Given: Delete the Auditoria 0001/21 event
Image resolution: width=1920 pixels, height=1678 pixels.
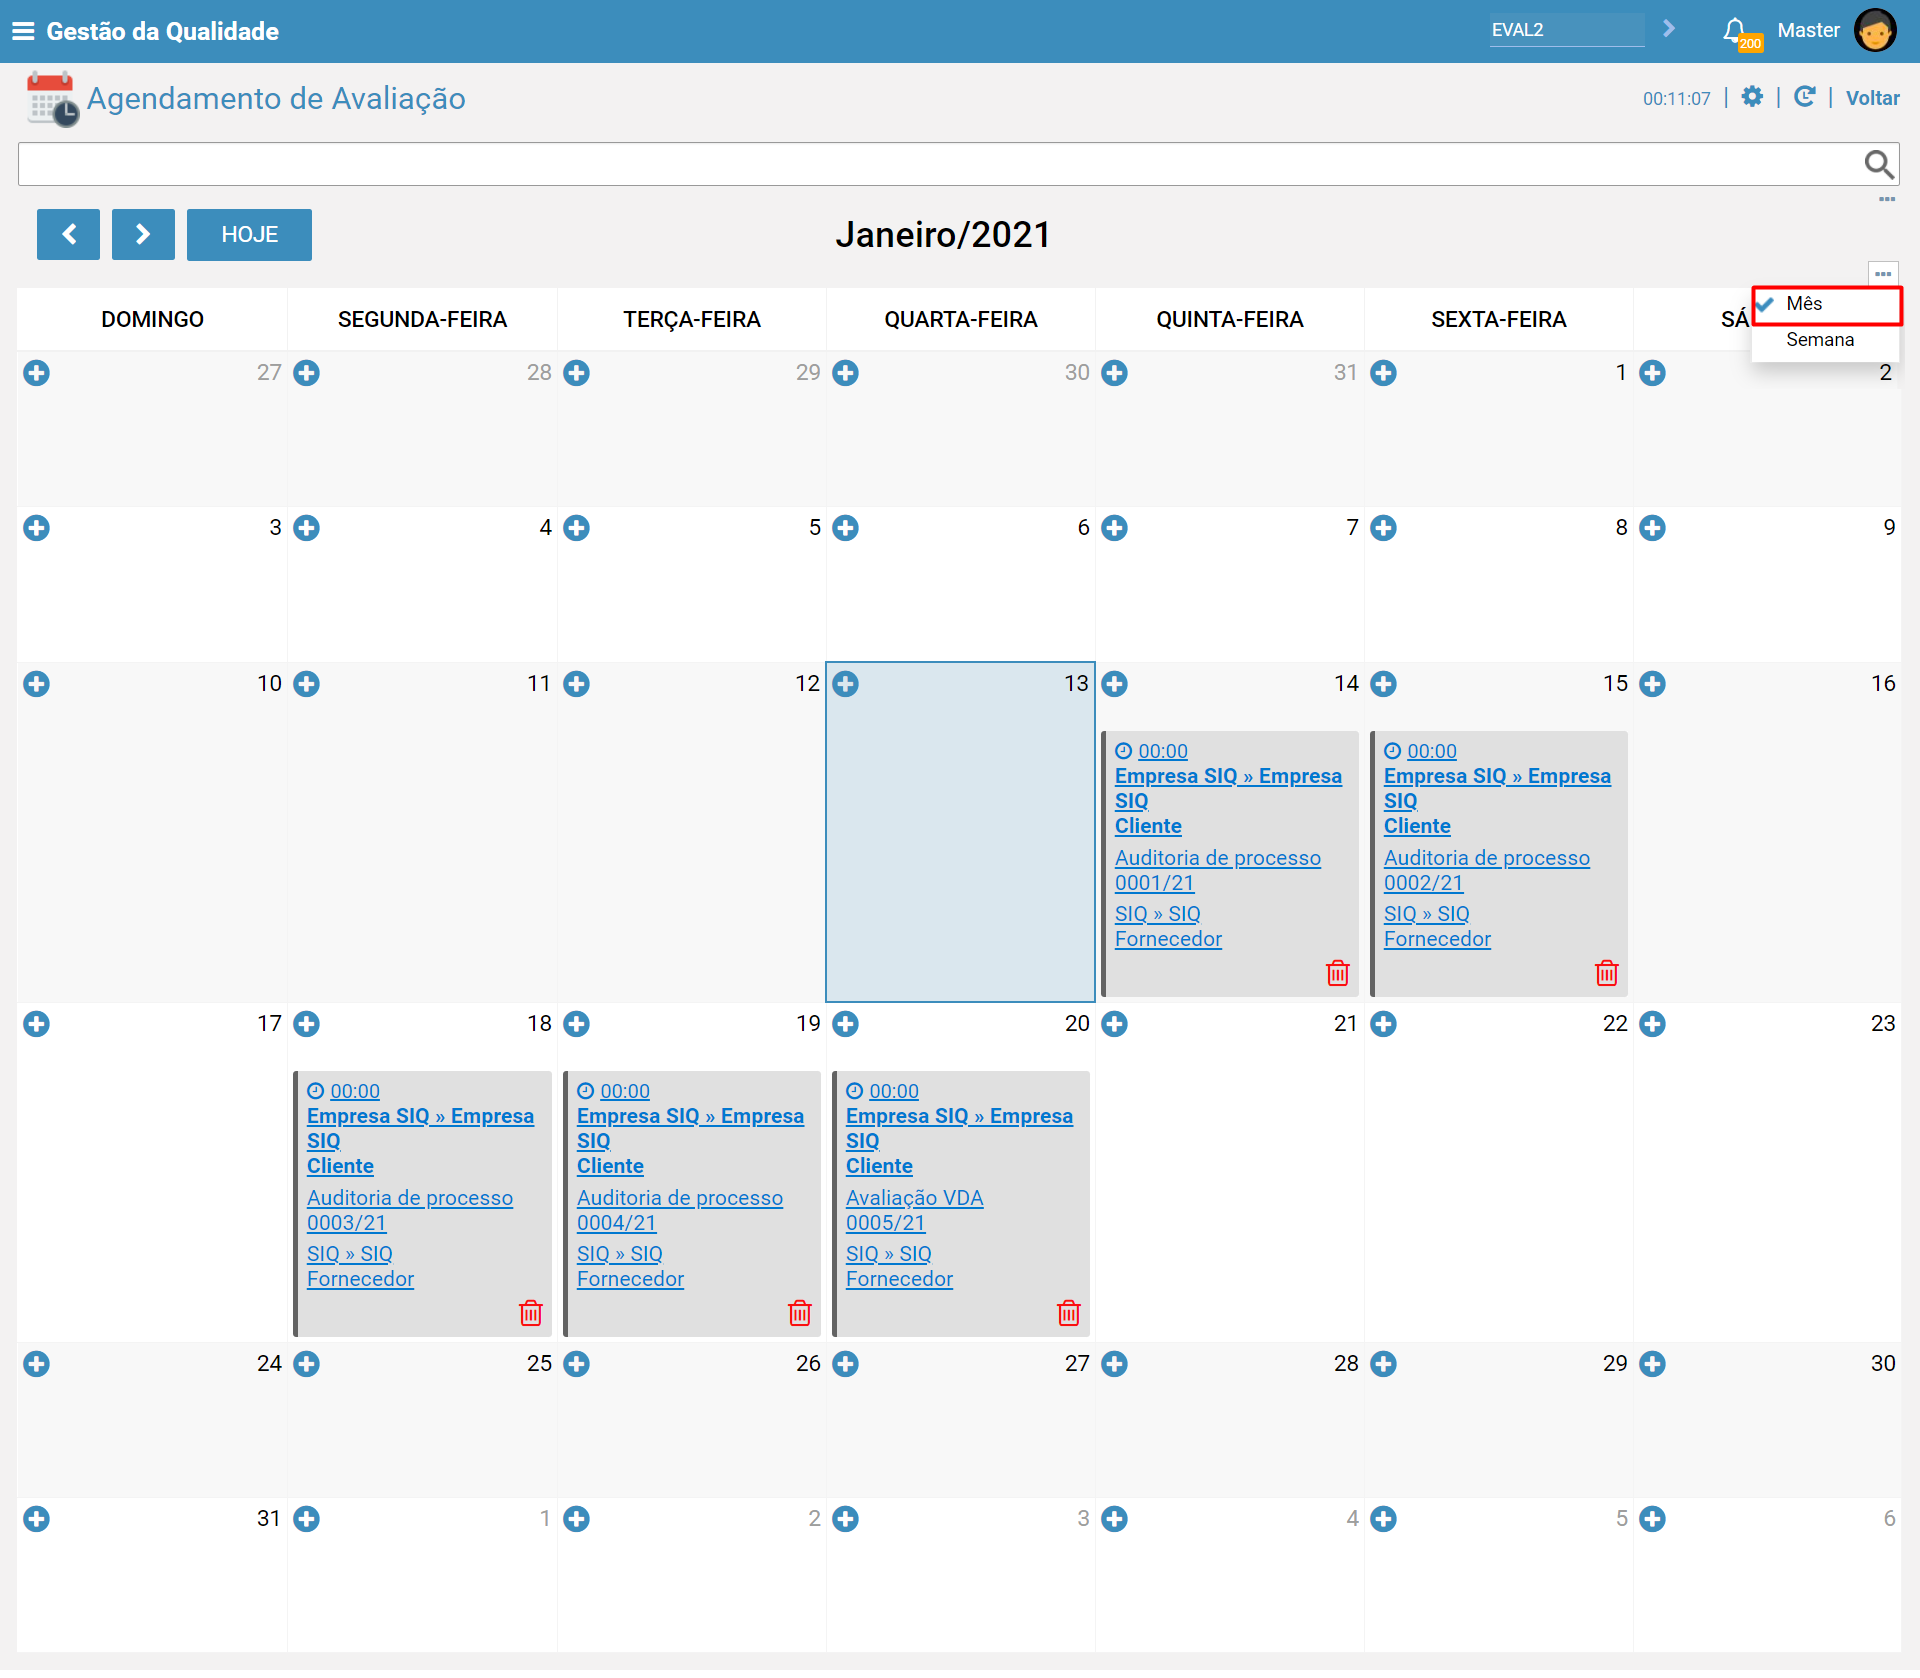Looking at the screenshot, I should [1338, 973].
